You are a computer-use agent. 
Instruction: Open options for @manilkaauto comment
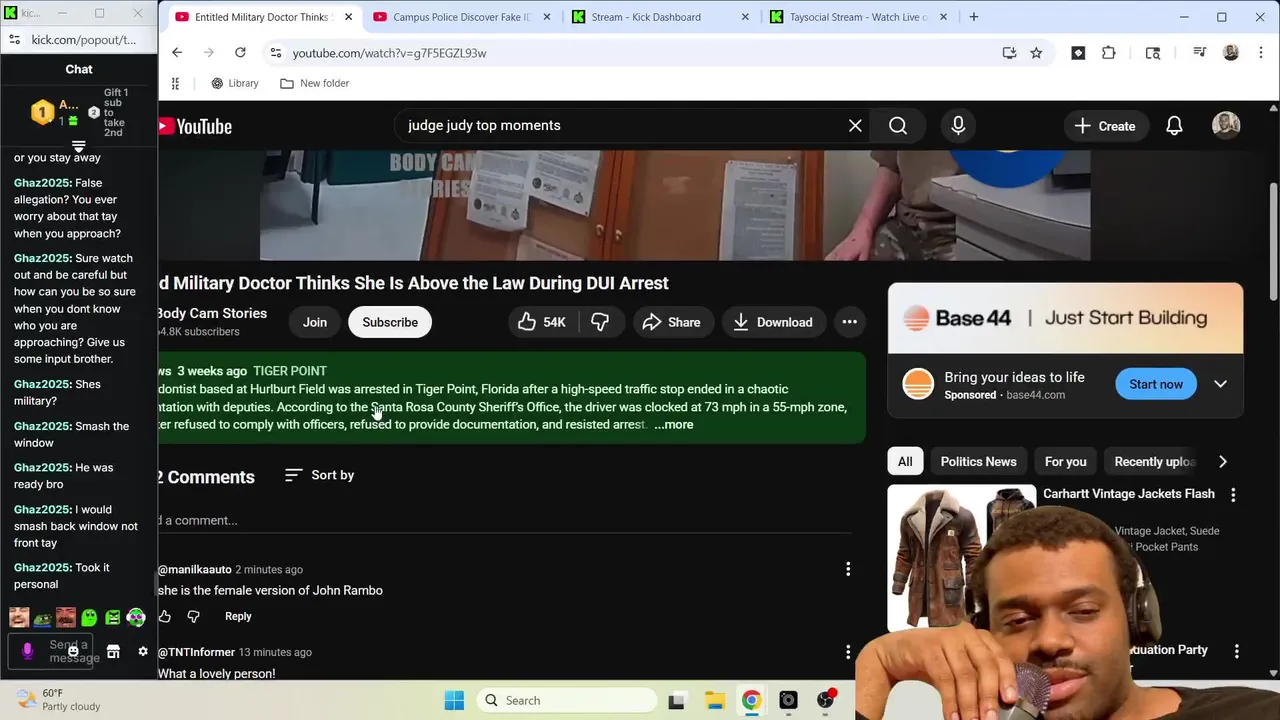click(848, 569)
